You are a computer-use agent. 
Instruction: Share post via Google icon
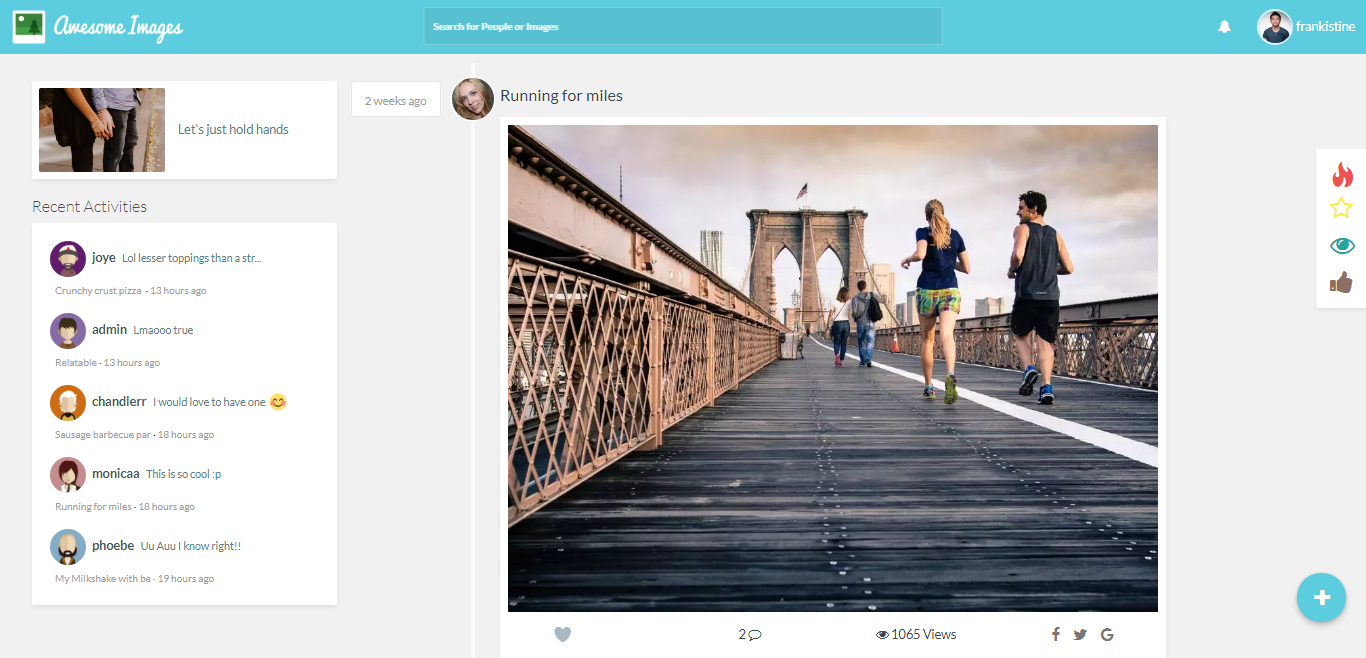click(1107, 634)
